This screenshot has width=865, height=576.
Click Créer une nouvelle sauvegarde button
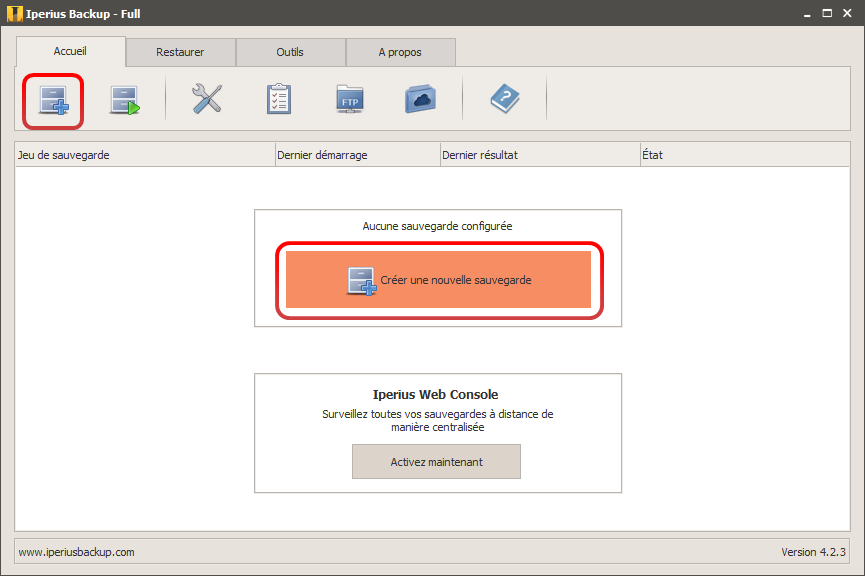tap(439, 280)
